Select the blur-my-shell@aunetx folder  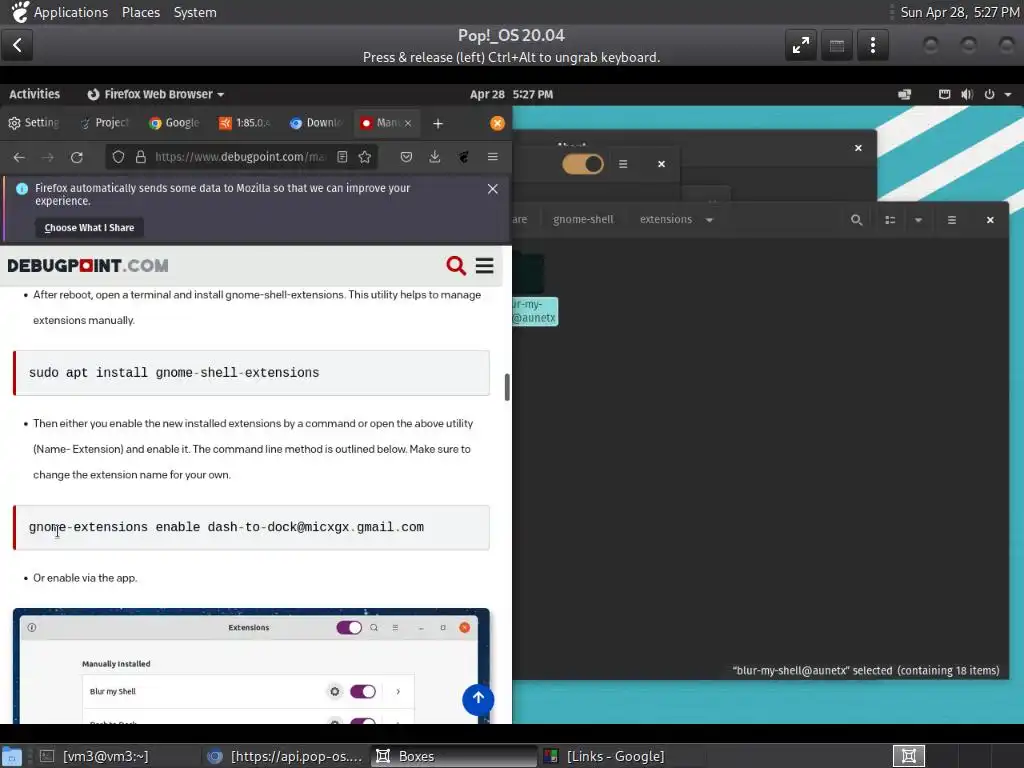(x=534, y=312)
